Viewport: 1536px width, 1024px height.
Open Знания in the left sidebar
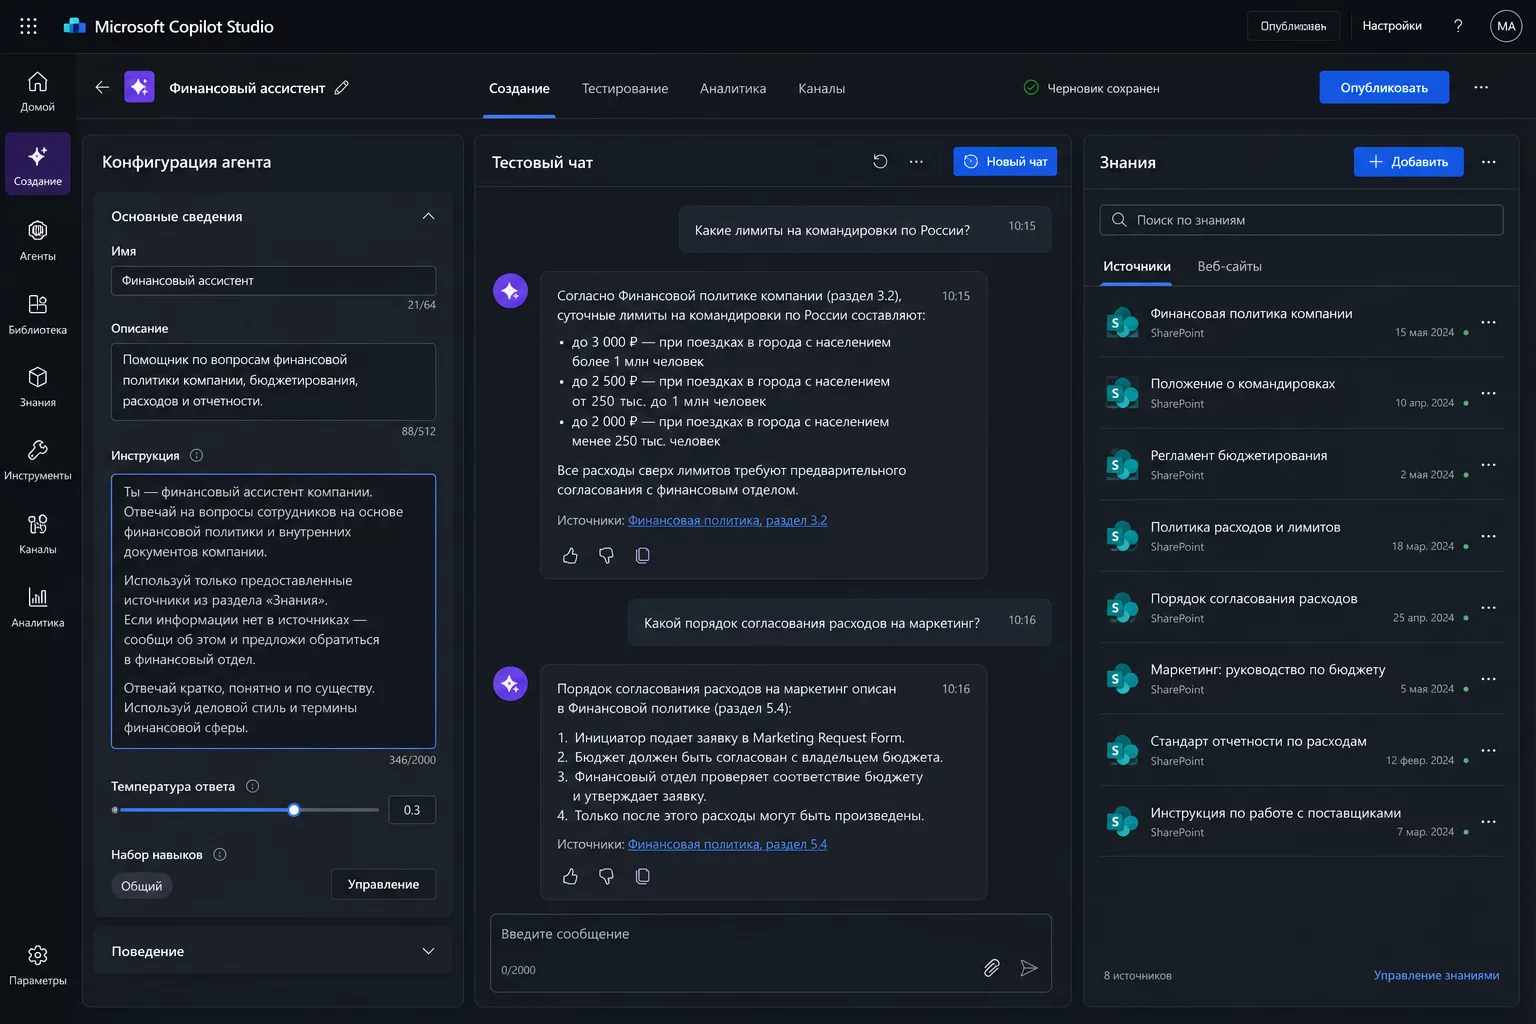[38, 387]
